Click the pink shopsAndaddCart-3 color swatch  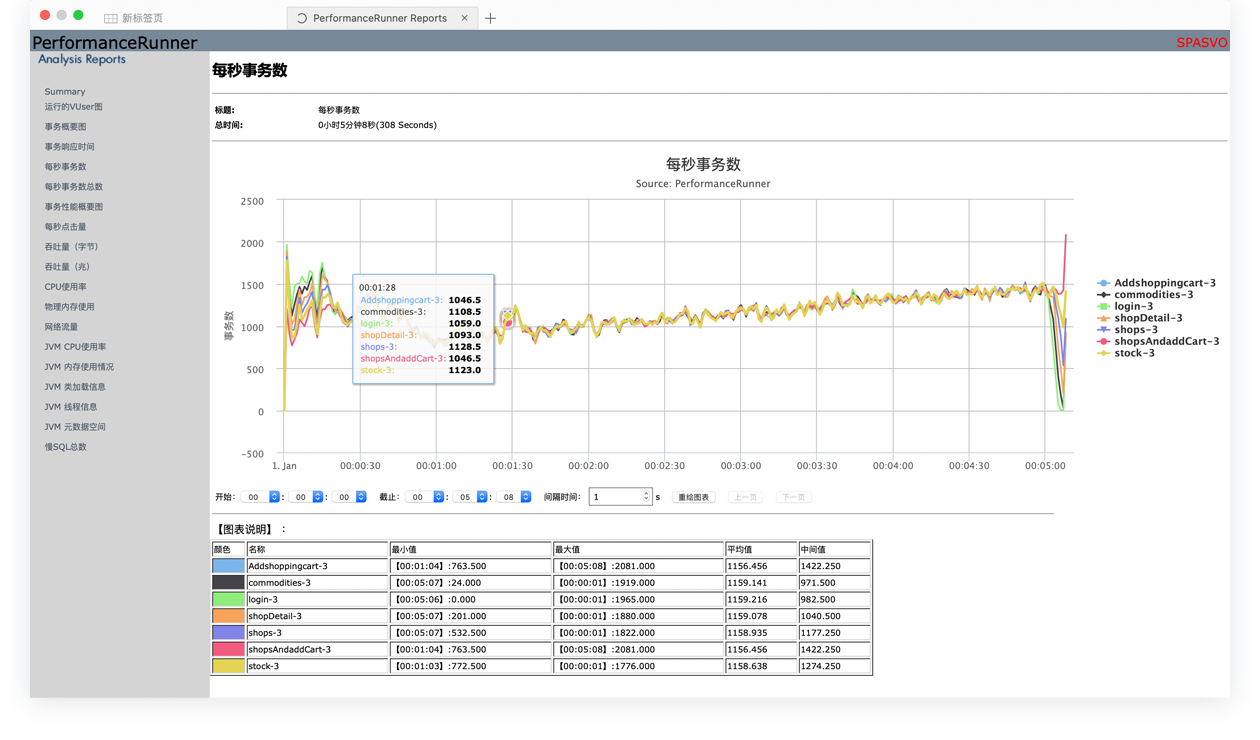pos(228,649)
